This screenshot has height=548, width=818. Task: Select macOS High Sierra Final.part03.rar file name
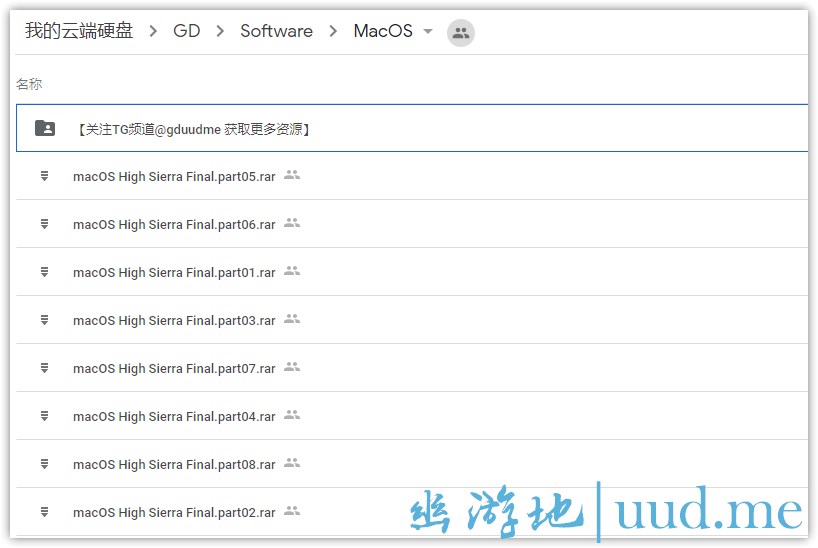tap(174, 320)
